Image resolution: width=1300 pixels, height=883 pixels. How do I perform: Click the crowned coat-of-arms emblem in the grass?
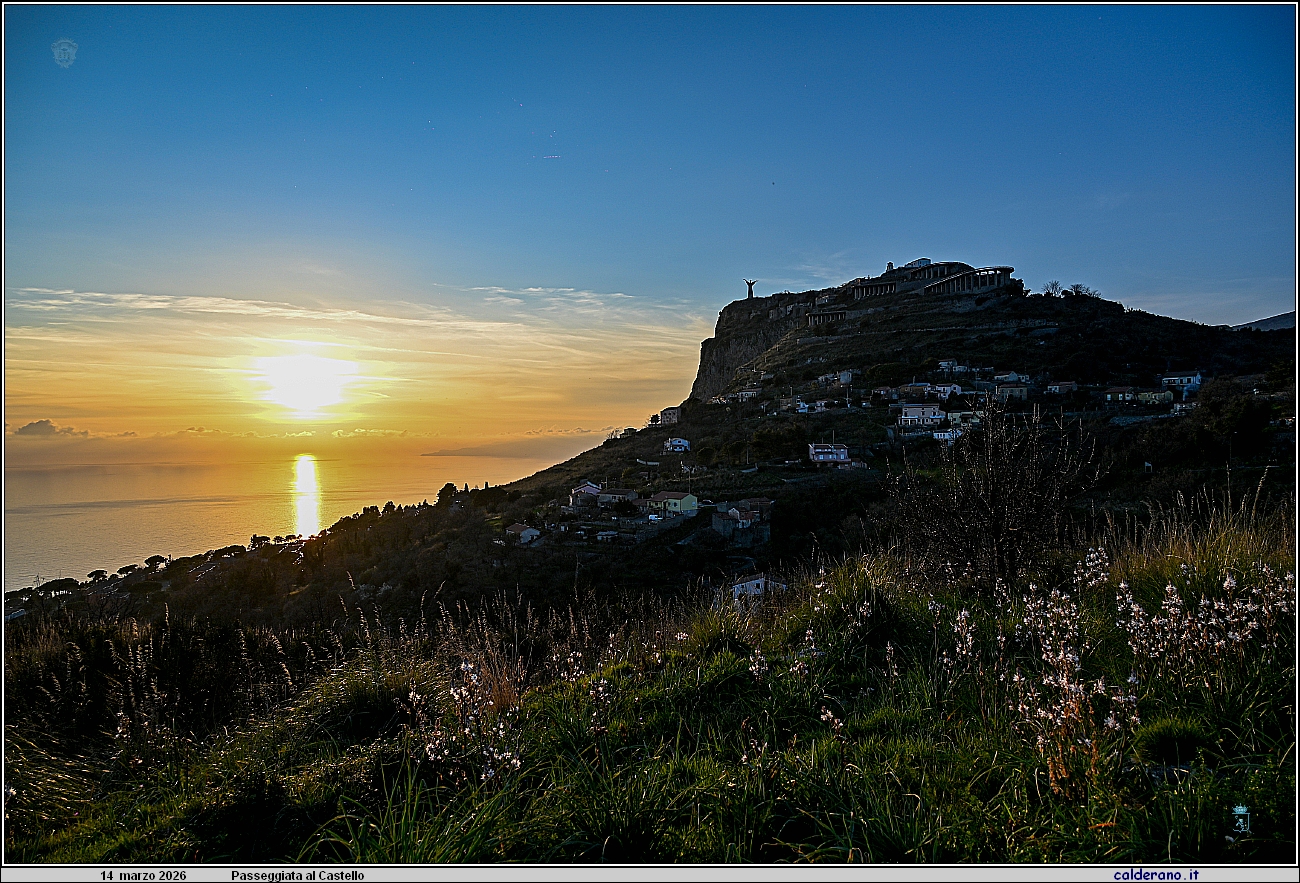tap(1240, 819)
